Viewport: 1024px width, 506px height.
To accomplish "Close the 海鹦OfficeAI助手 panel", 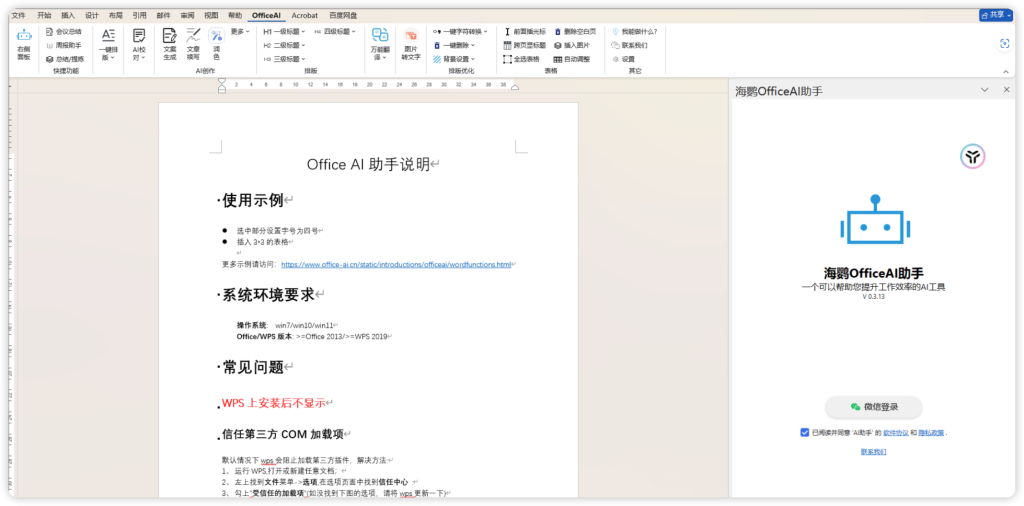I will [1006, 90].
